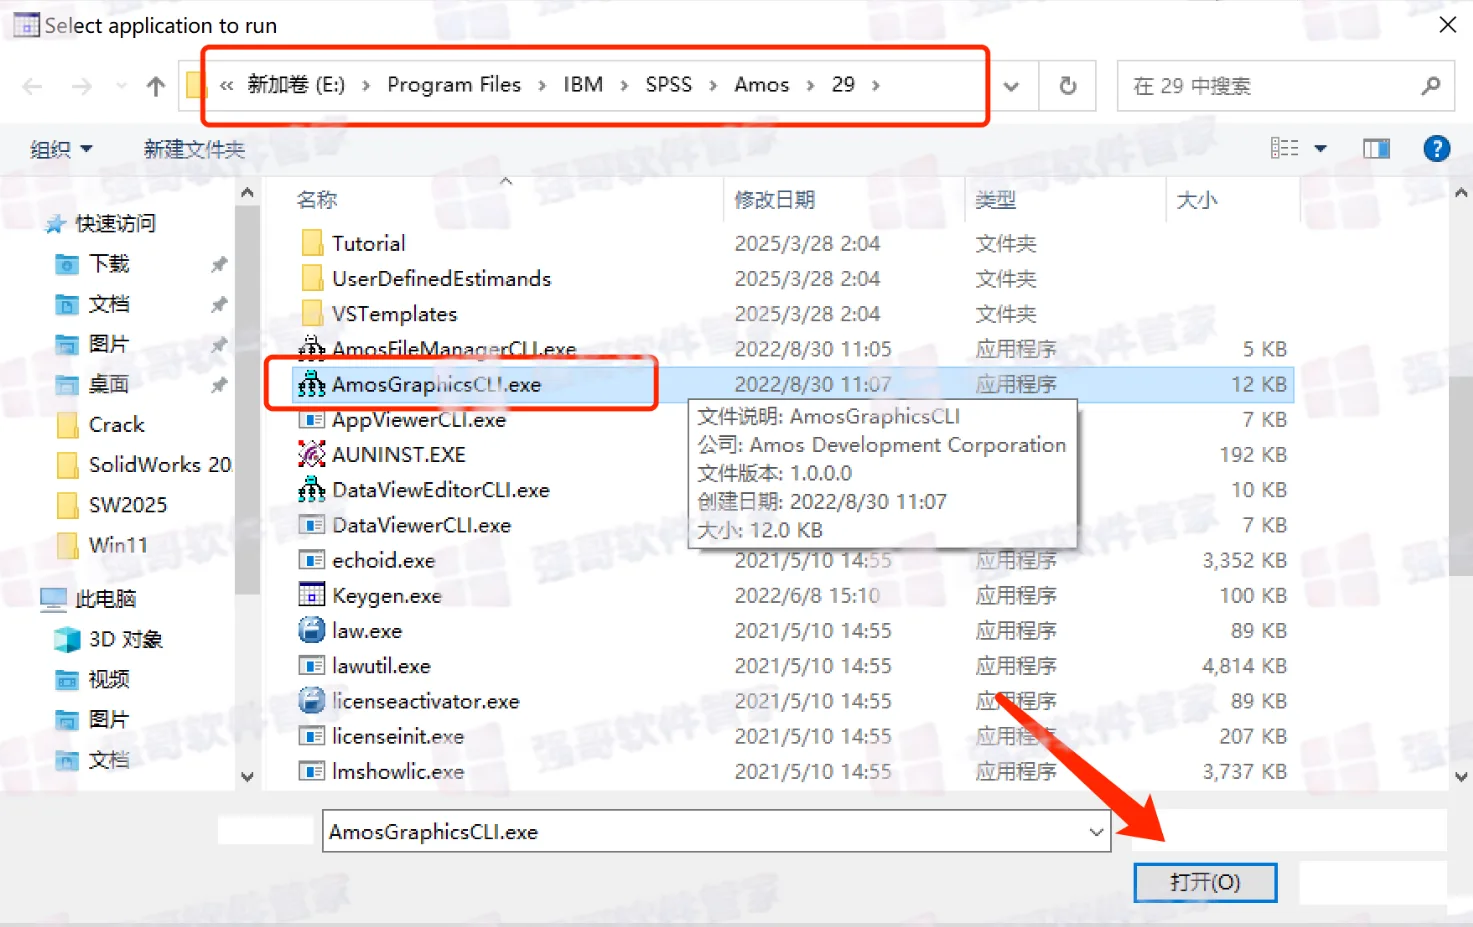Viewport: 1473px width, 927px height.
Task: Open the 组织 menu
Action: pyautogui.click(x=61, y=149)
